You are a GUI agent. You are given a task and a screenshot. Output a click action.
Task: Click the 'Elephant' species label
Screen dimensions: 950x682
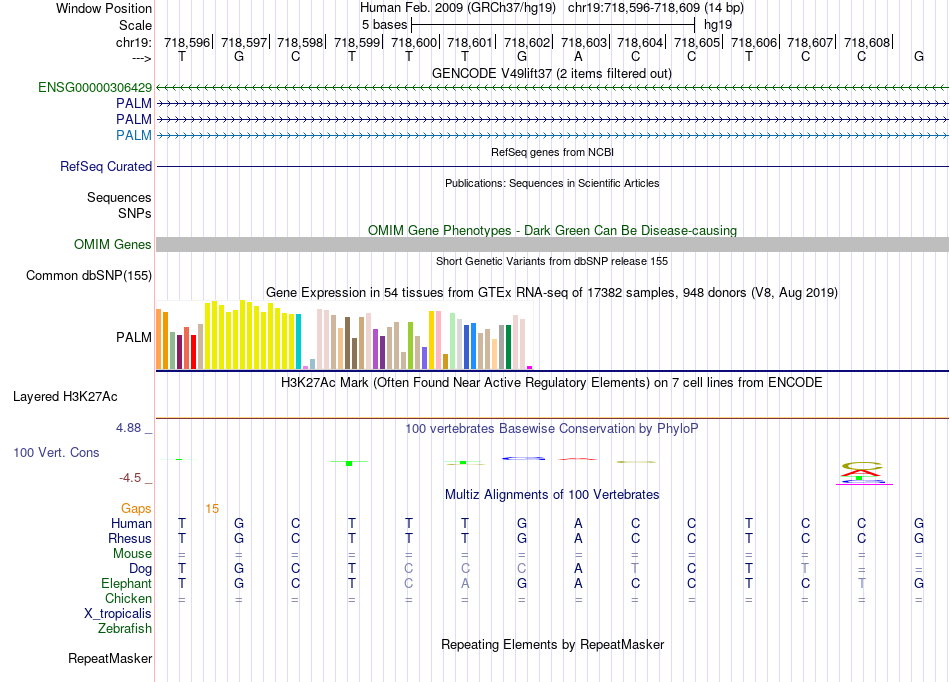(126, 583)
